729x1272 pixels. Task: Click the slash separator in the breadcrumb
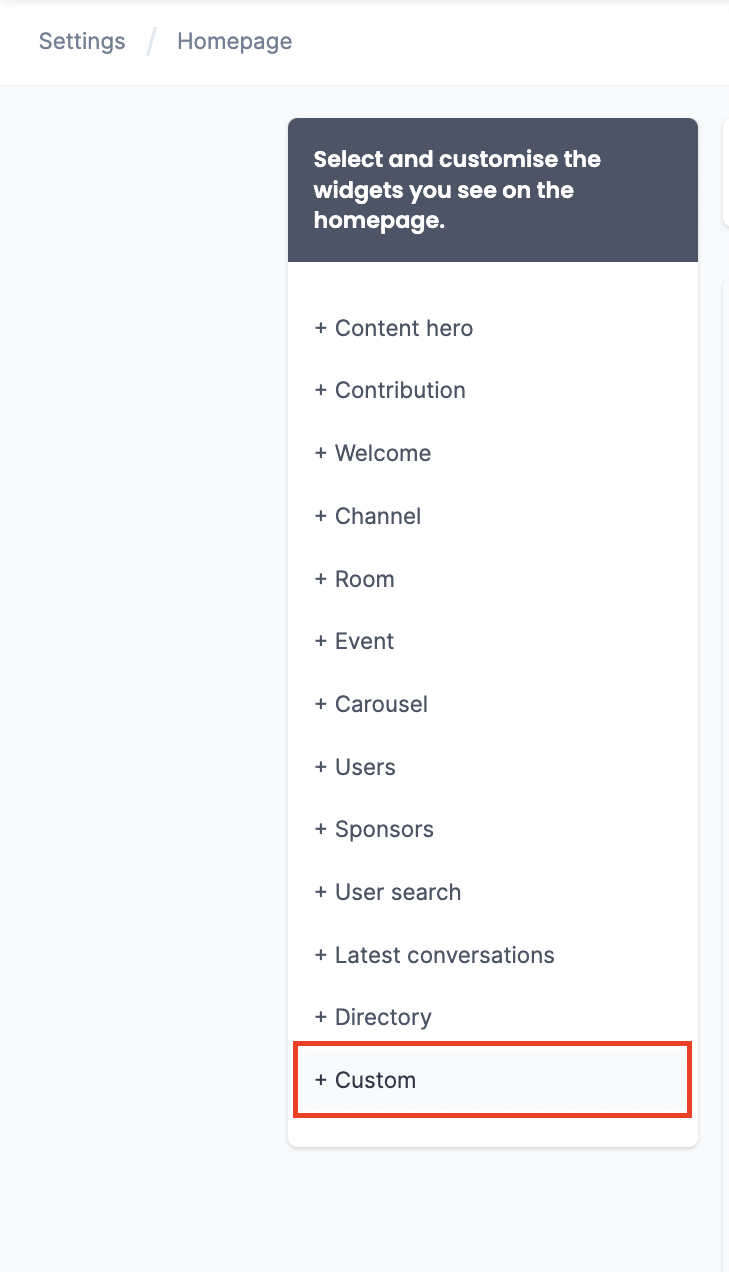(x=151, y=41)
